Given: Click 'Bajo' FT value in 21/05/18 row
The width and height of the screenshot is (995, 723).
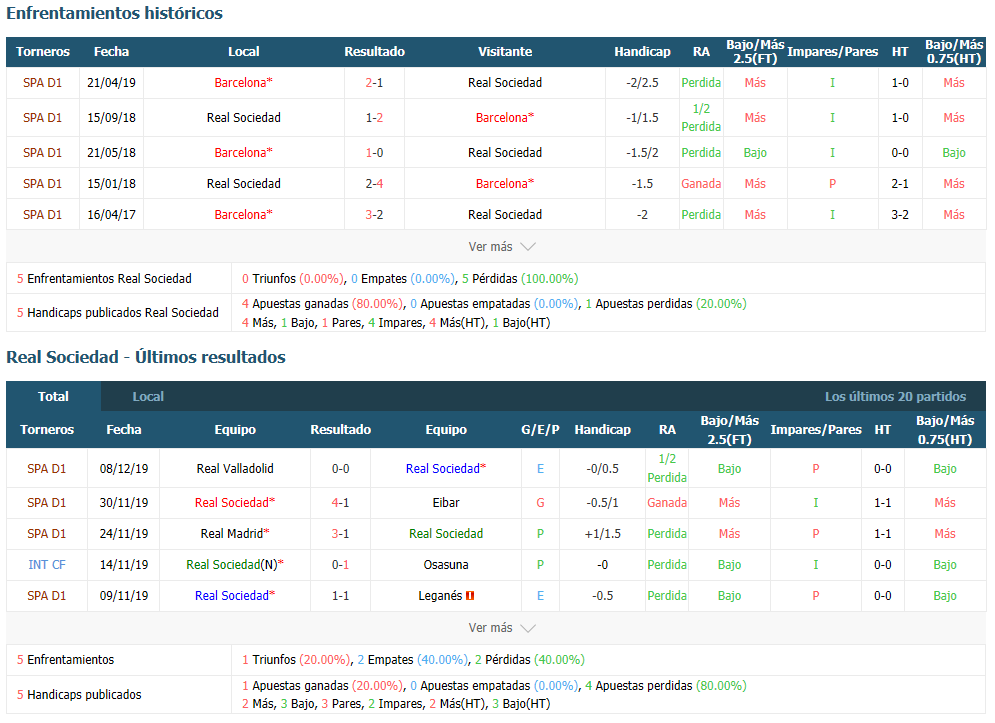Looking at the screenshot, I should point(755,153).
